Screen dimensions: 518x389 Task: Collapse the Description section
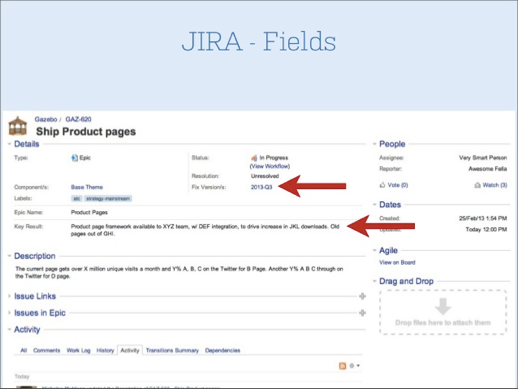pyautogui.click(x=9, y=256)
